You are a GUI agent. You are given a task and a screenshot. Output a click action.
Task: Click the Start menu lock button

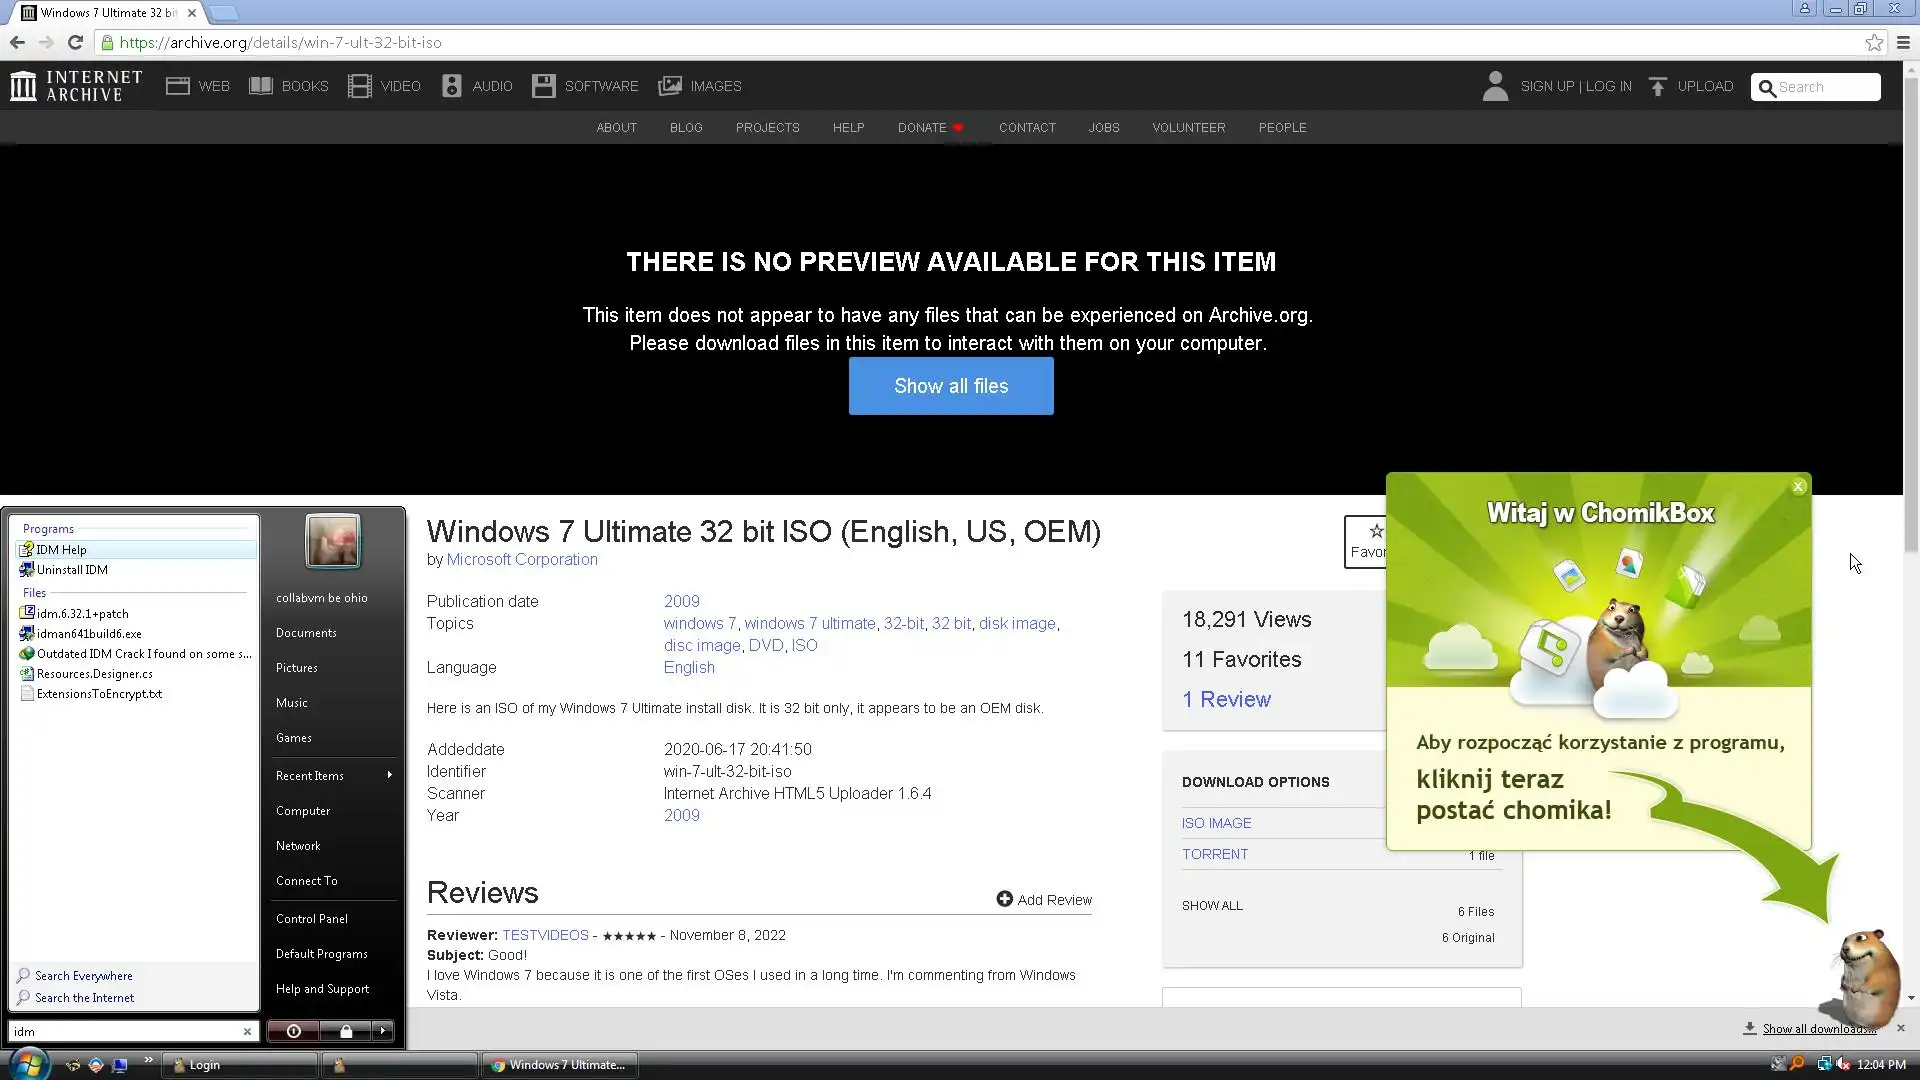tap(346, 1031)
